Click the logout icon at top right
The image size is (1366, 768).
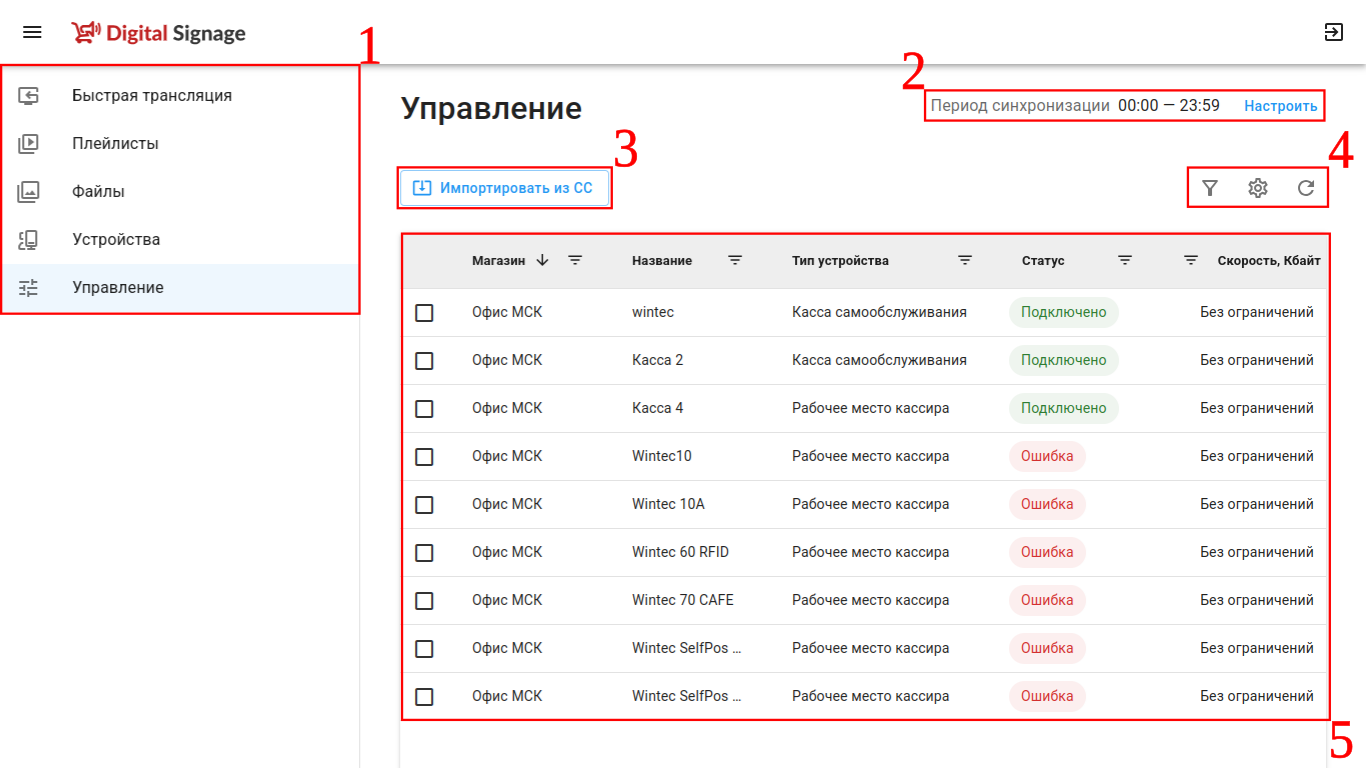(1333, 32)
